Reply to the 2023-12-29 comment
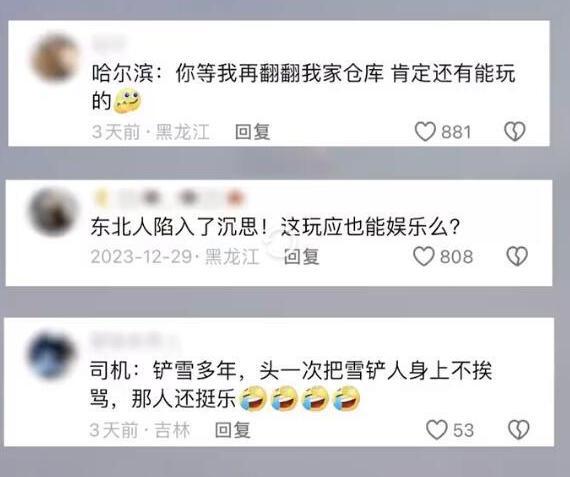The height and width of the screenshot is (477, 570). [301, 257]
